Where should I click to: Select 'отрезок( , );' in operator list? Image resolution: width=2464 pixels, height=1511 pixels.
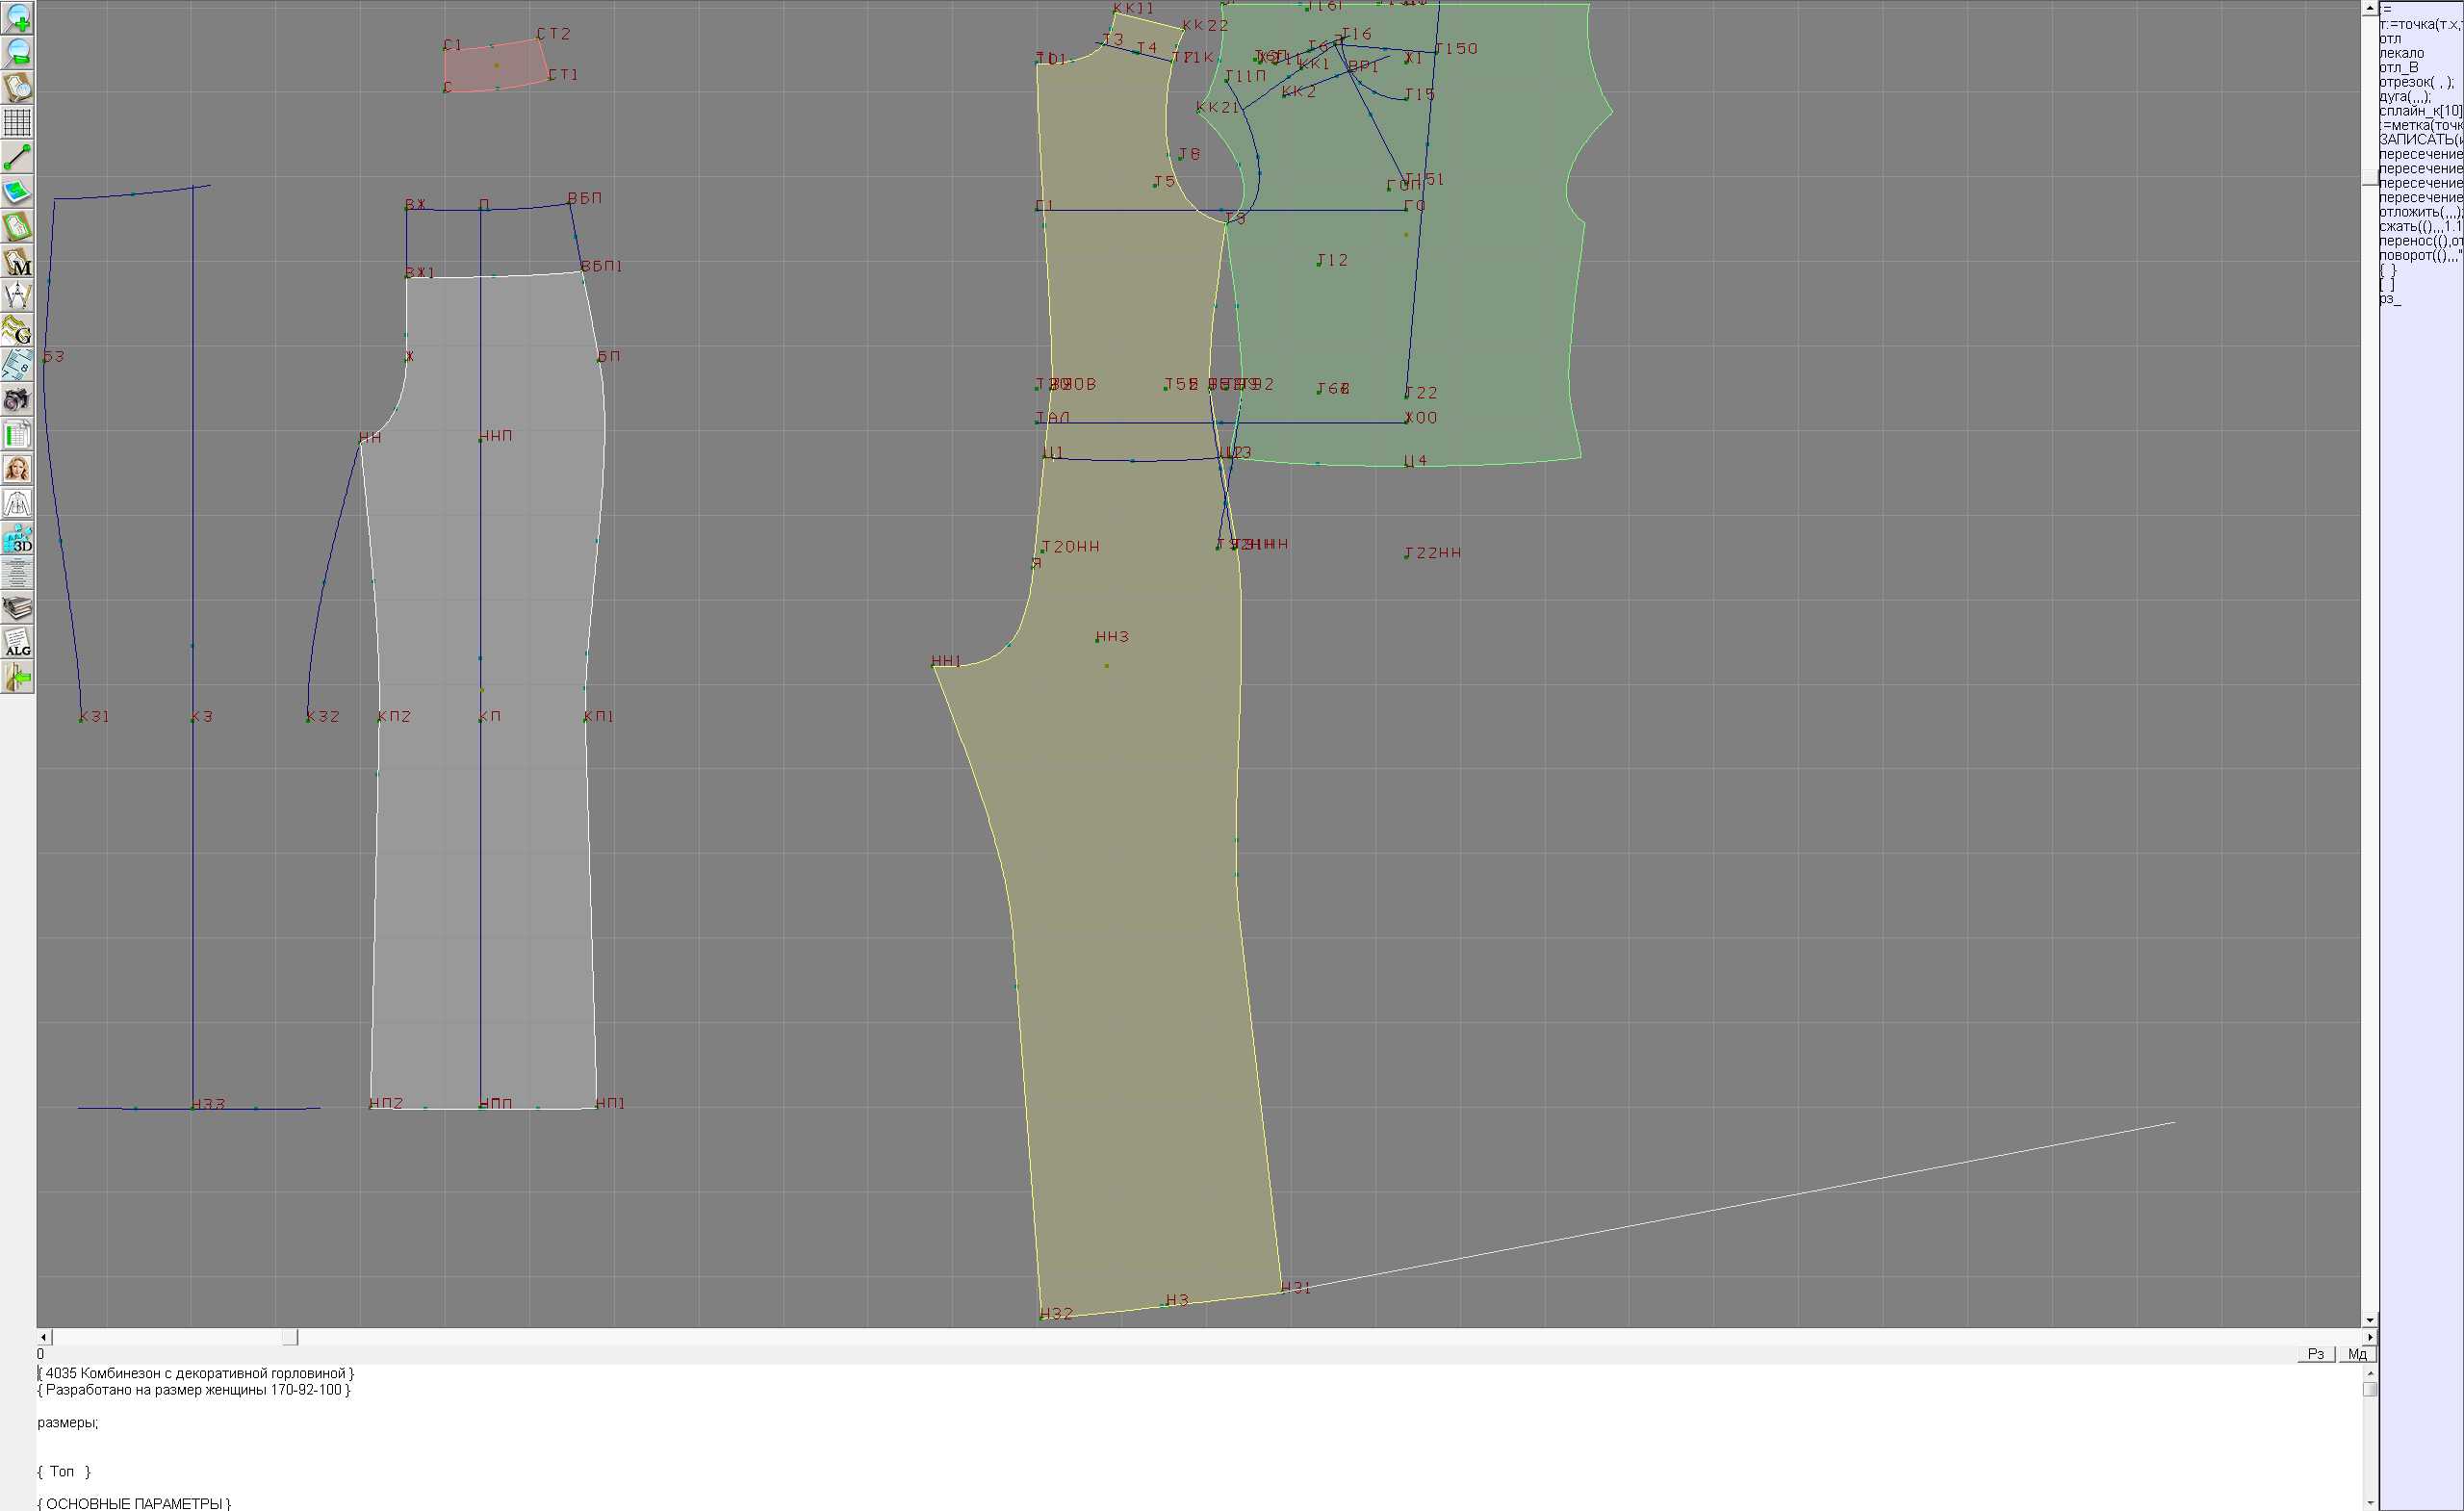(x=2415, y=82)
